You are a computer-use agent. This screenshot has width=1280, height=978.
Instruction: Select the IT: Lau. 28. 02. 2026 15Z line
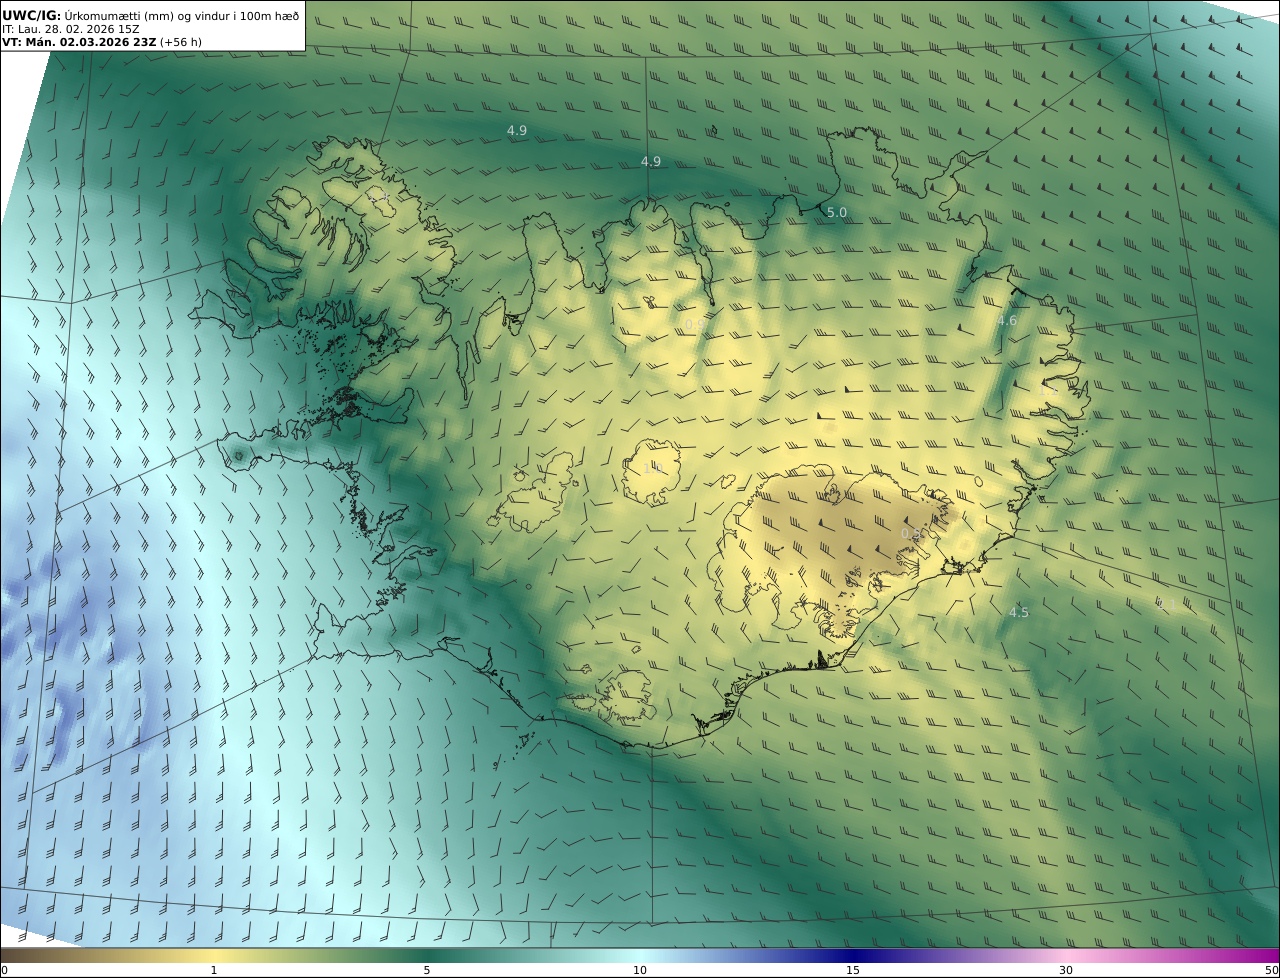click(x=71, y=29)
